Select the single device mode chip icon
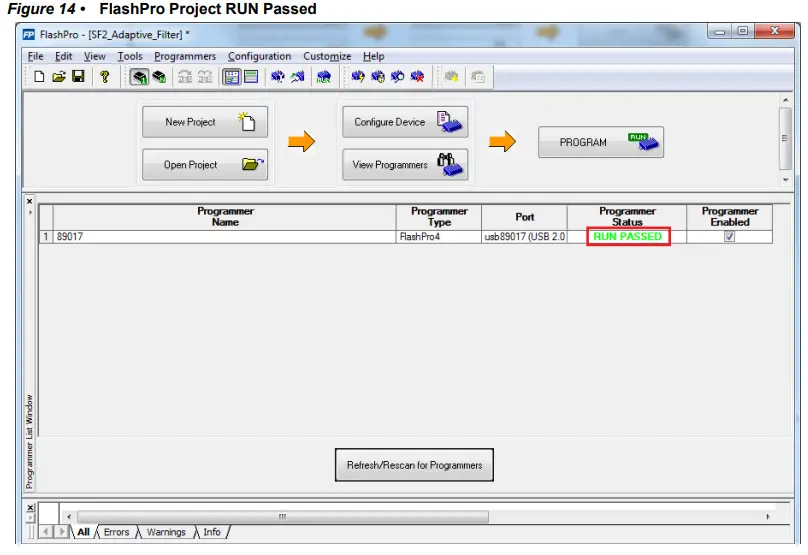Viewport: 808px width, 555px height. (139, 77)
